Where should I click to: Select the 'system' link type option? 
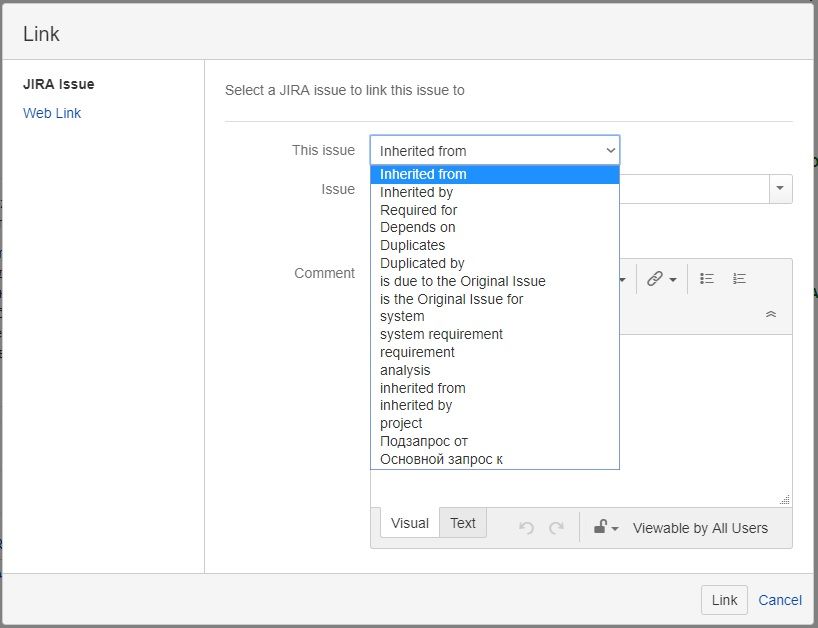pos(495,317)
